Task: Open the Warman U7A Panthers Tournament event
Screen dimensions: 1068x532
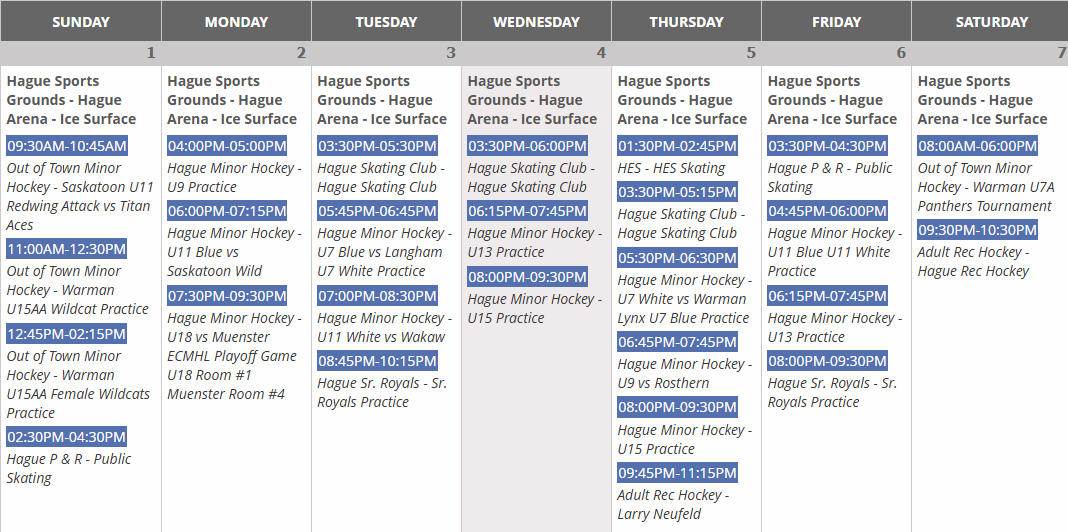Action: click(x=984, y=187)
